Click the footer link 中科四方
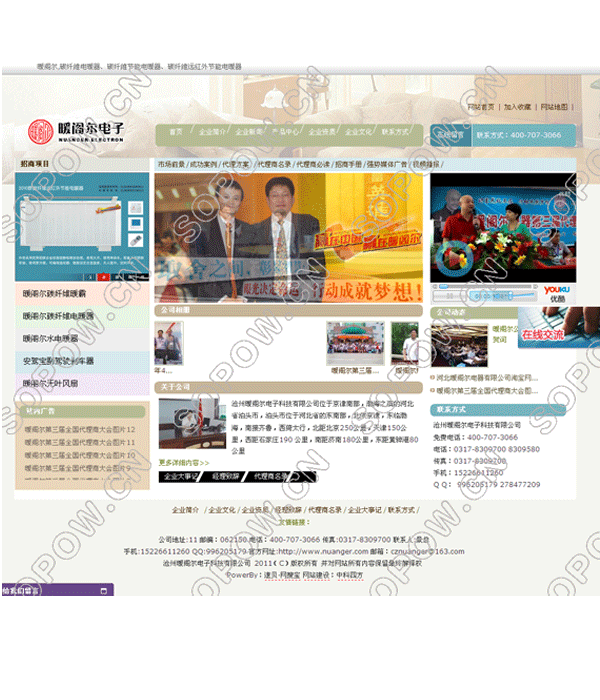The image size is (600, 700). [x=350, y=575]
